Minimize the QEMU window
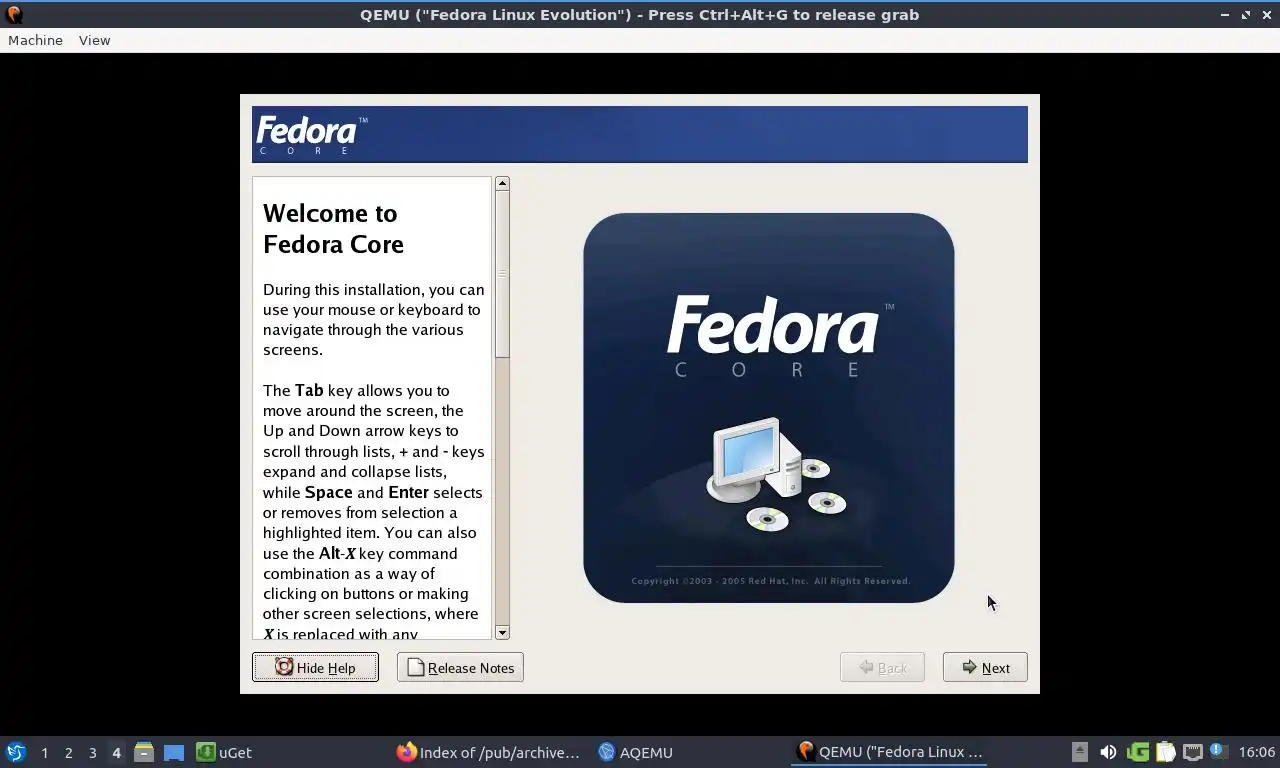This screenshot has width=1280, height=768. coord(1225,14)
